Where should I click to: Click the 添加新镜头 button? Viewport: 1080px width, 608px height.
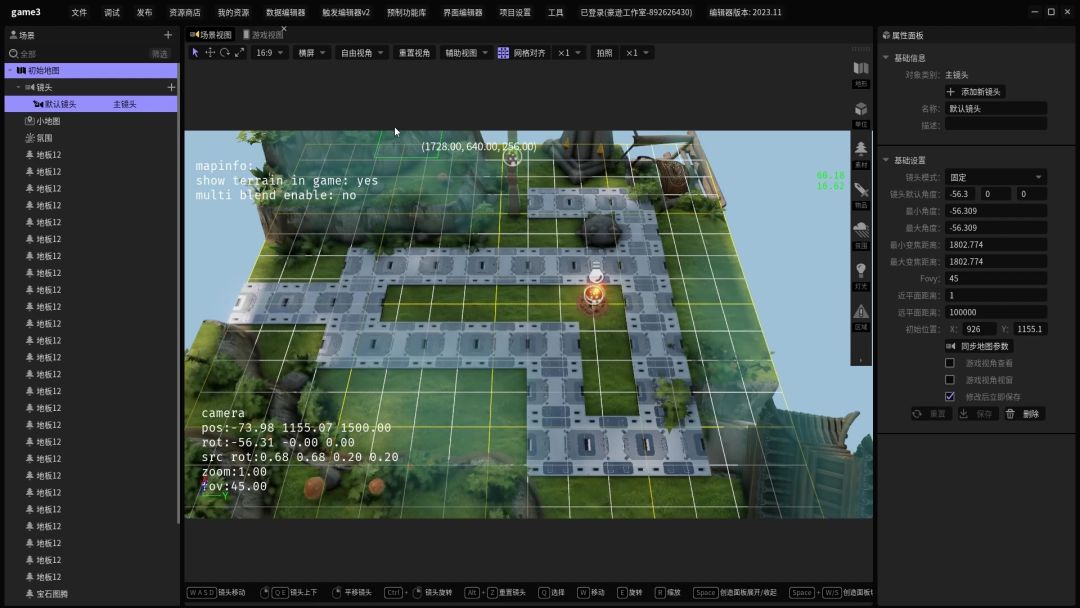click(x=974, y=92)
